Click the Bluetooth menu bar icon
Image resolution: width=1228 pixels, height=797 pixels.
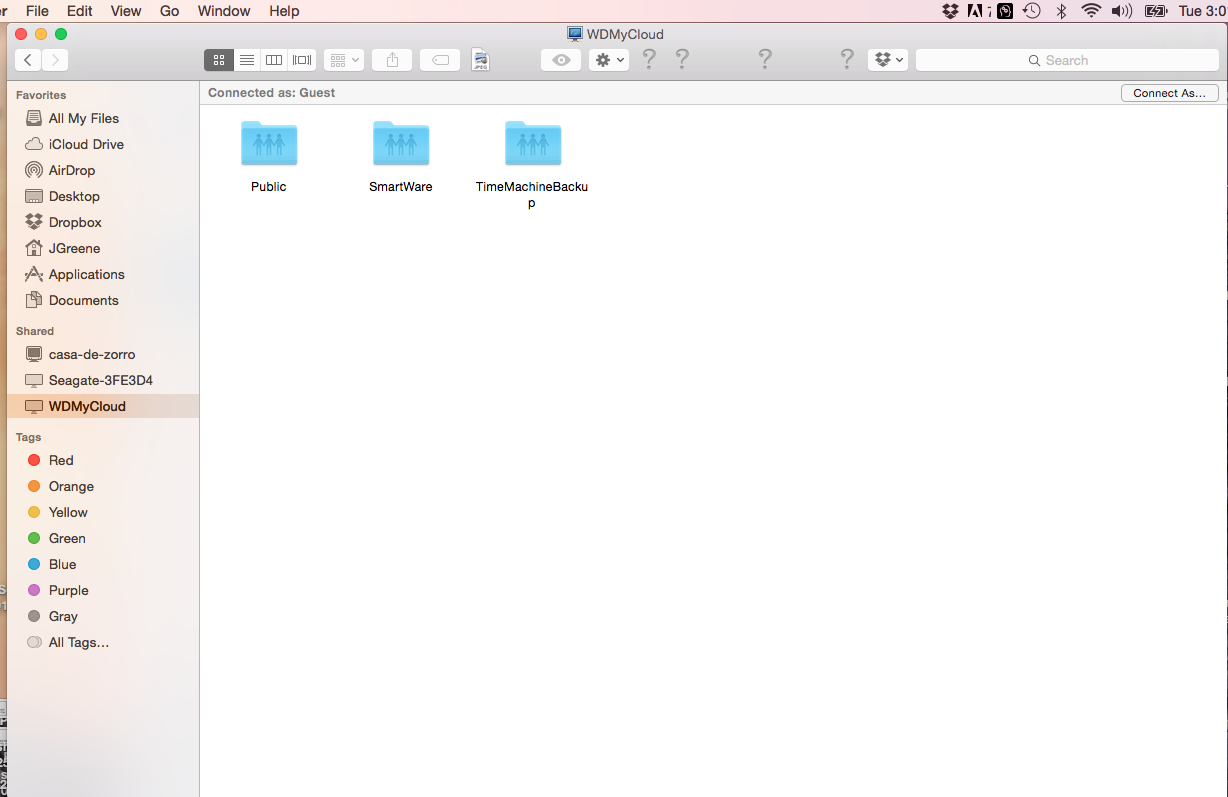[x=1062, y=11]
